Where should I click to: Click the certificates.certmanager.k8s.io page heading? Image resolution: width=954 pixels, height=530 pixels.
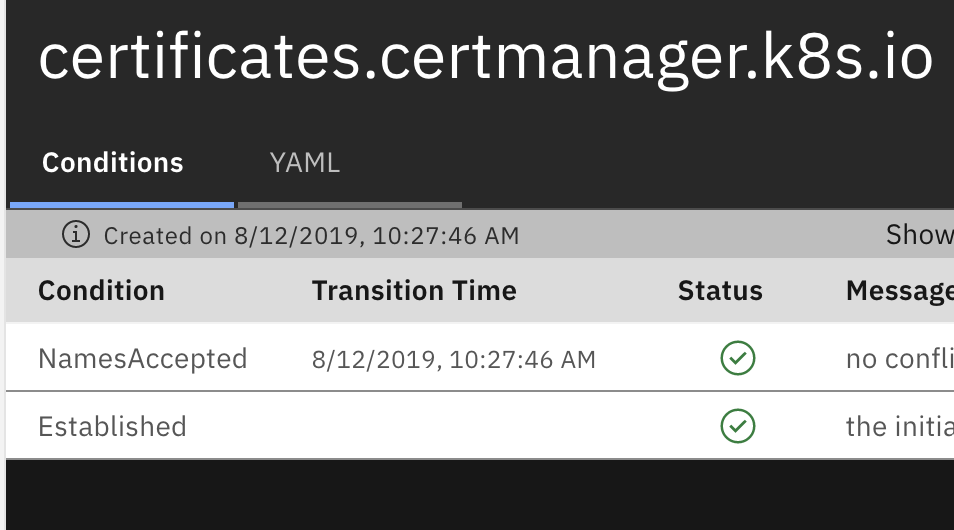coord(485,60)
